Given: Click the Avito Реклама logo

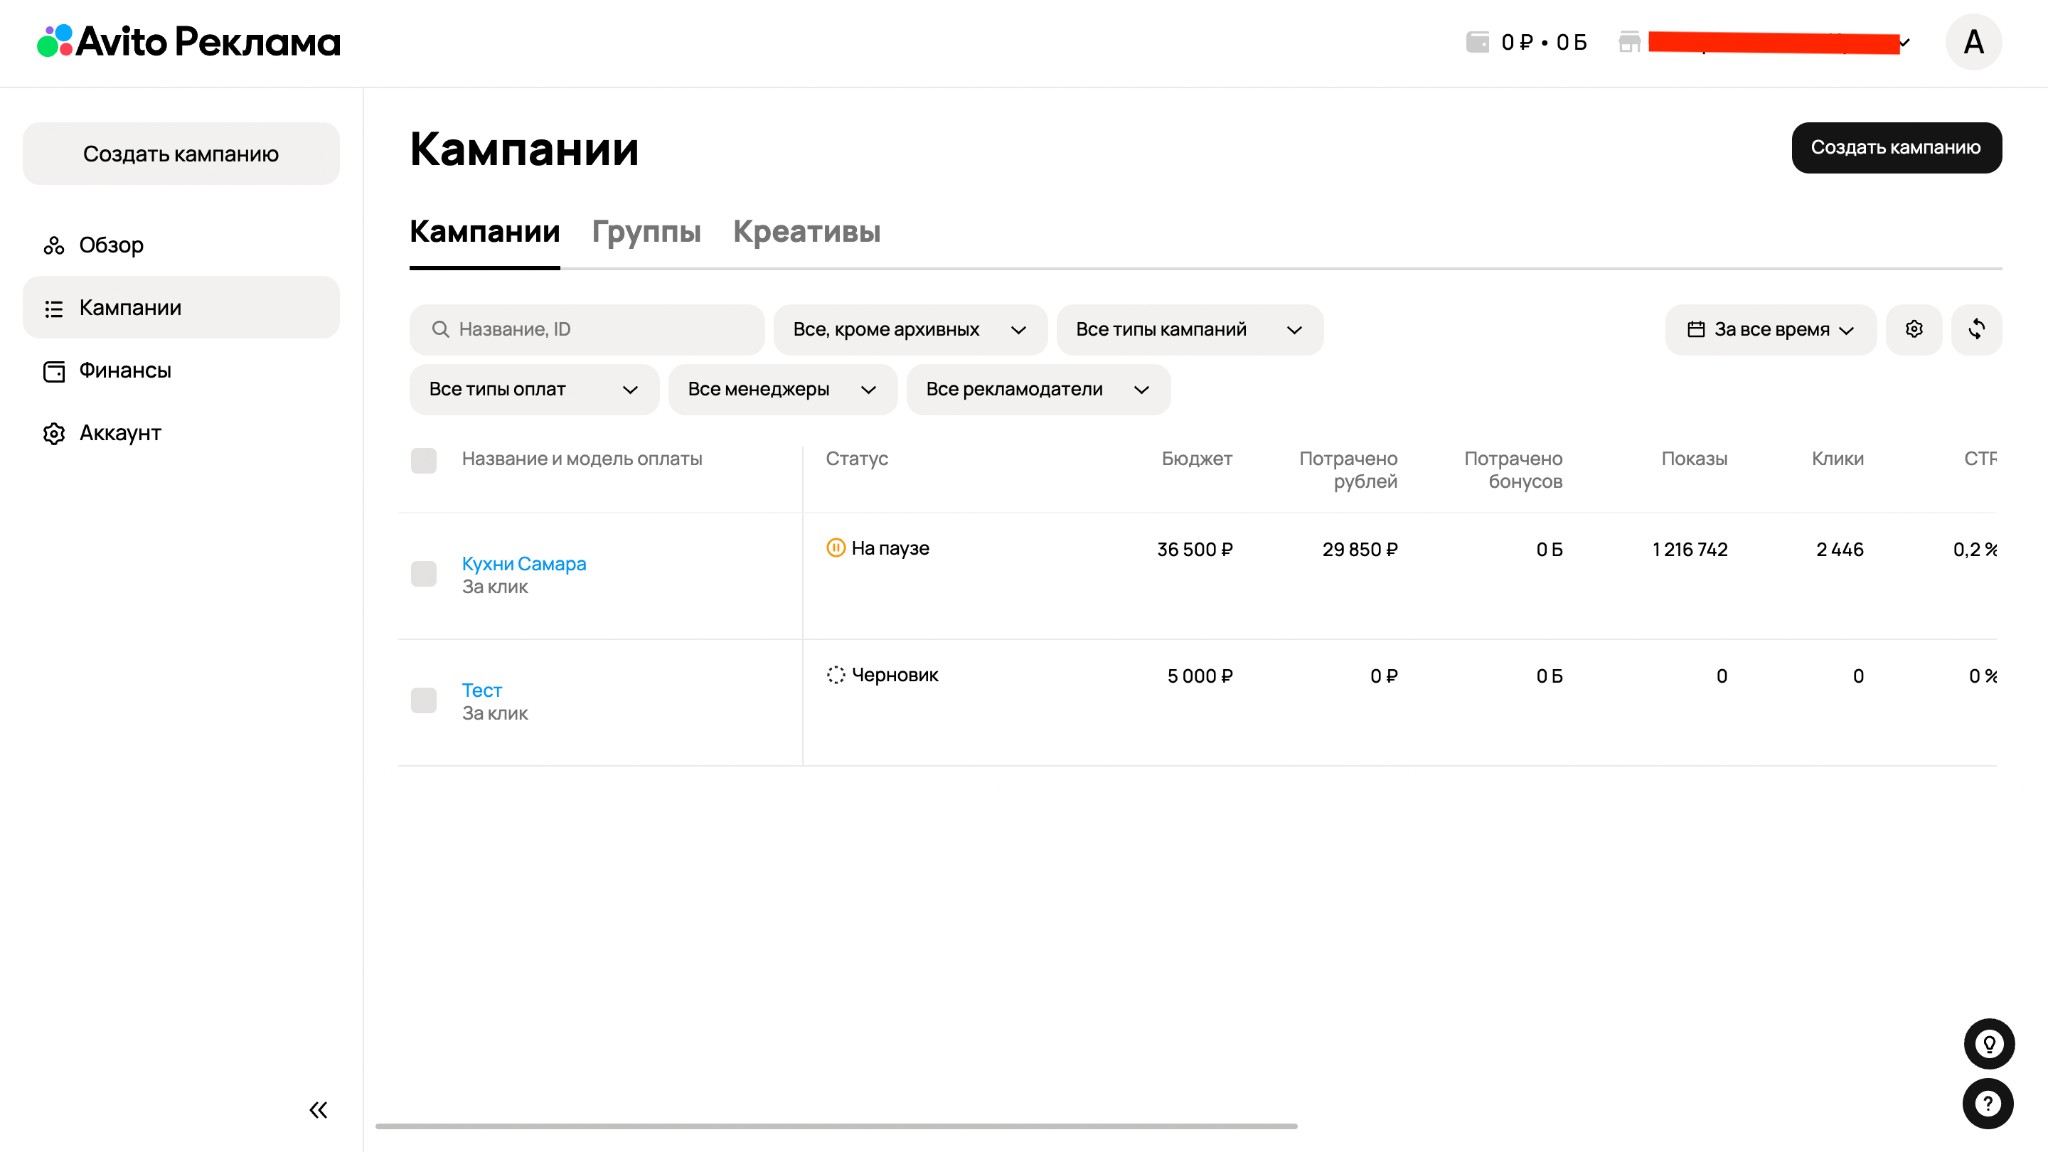Looking at the screenshot, I should tap(189, 41).
